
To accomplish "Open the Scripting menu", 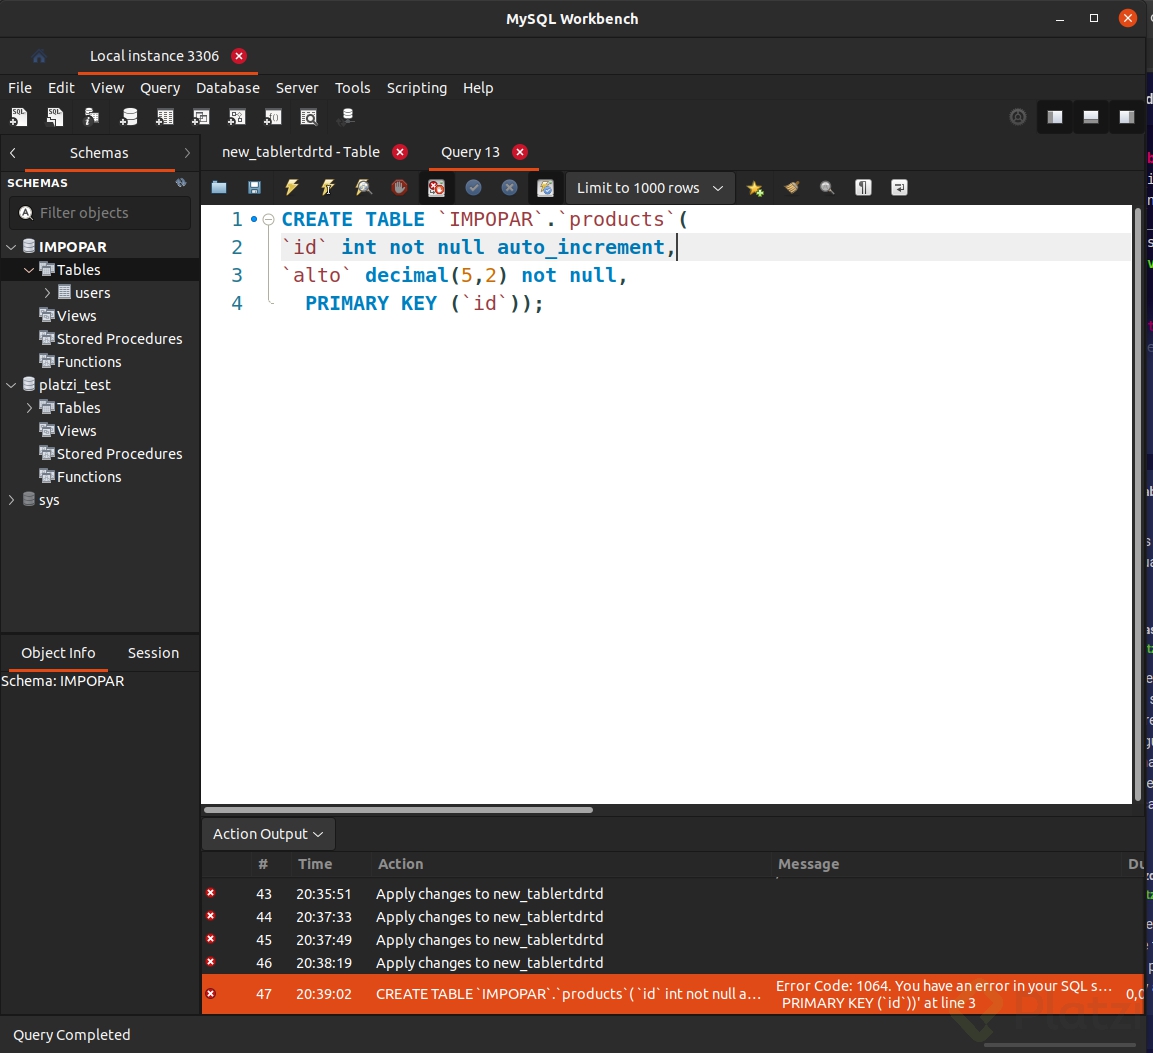I will coord(416,88).
